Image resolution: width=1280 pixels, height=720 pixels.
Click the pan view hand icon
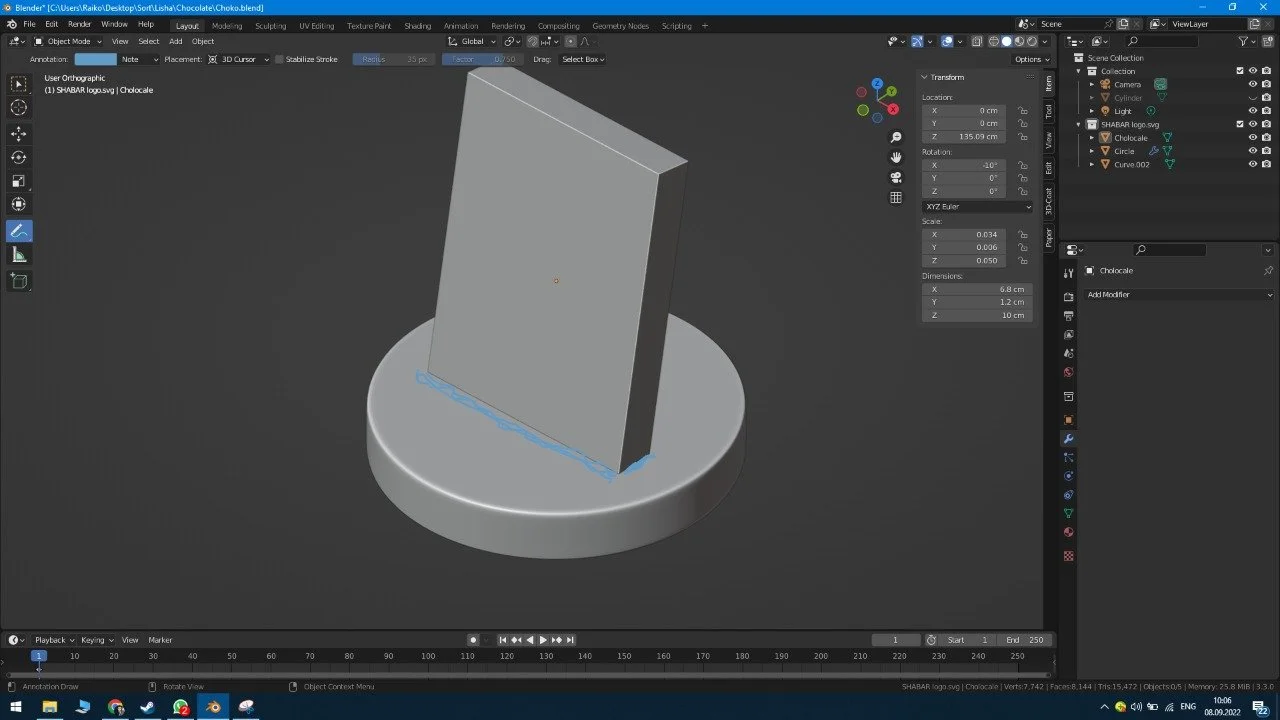(896, 157)
